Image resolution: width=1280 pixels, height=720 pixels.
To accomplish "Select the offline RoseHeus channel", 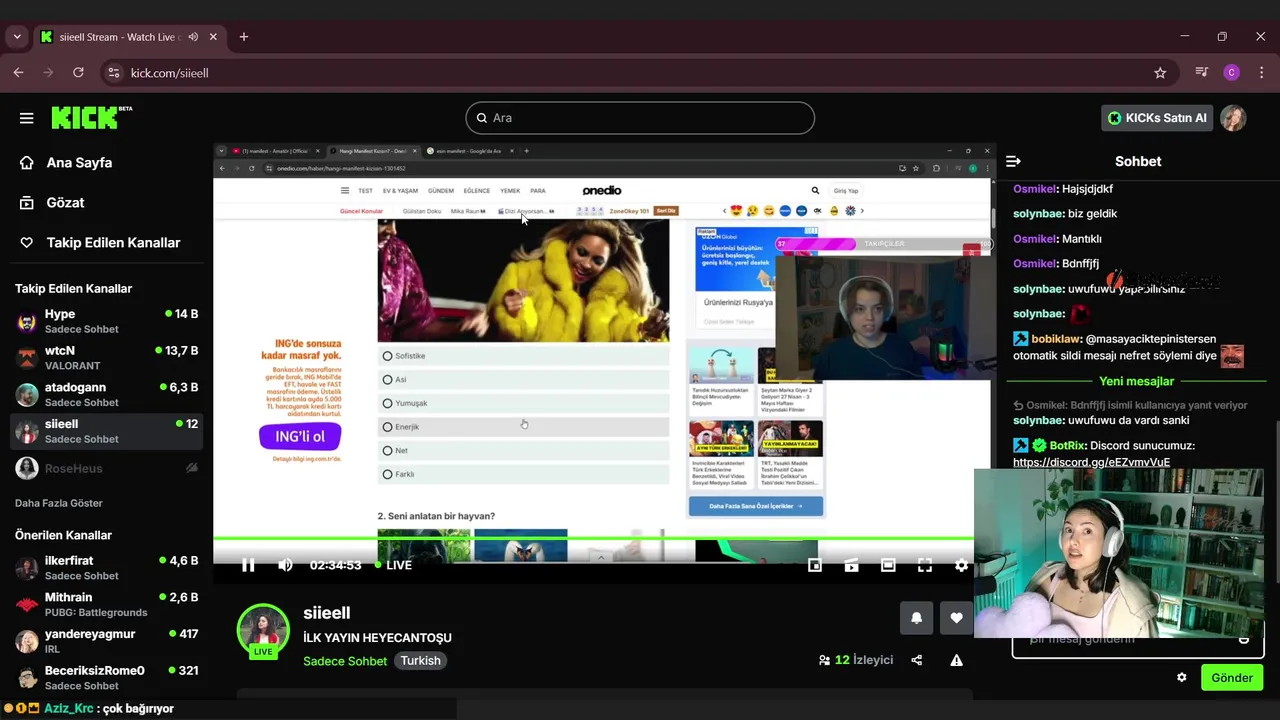I will pos(107,468).
